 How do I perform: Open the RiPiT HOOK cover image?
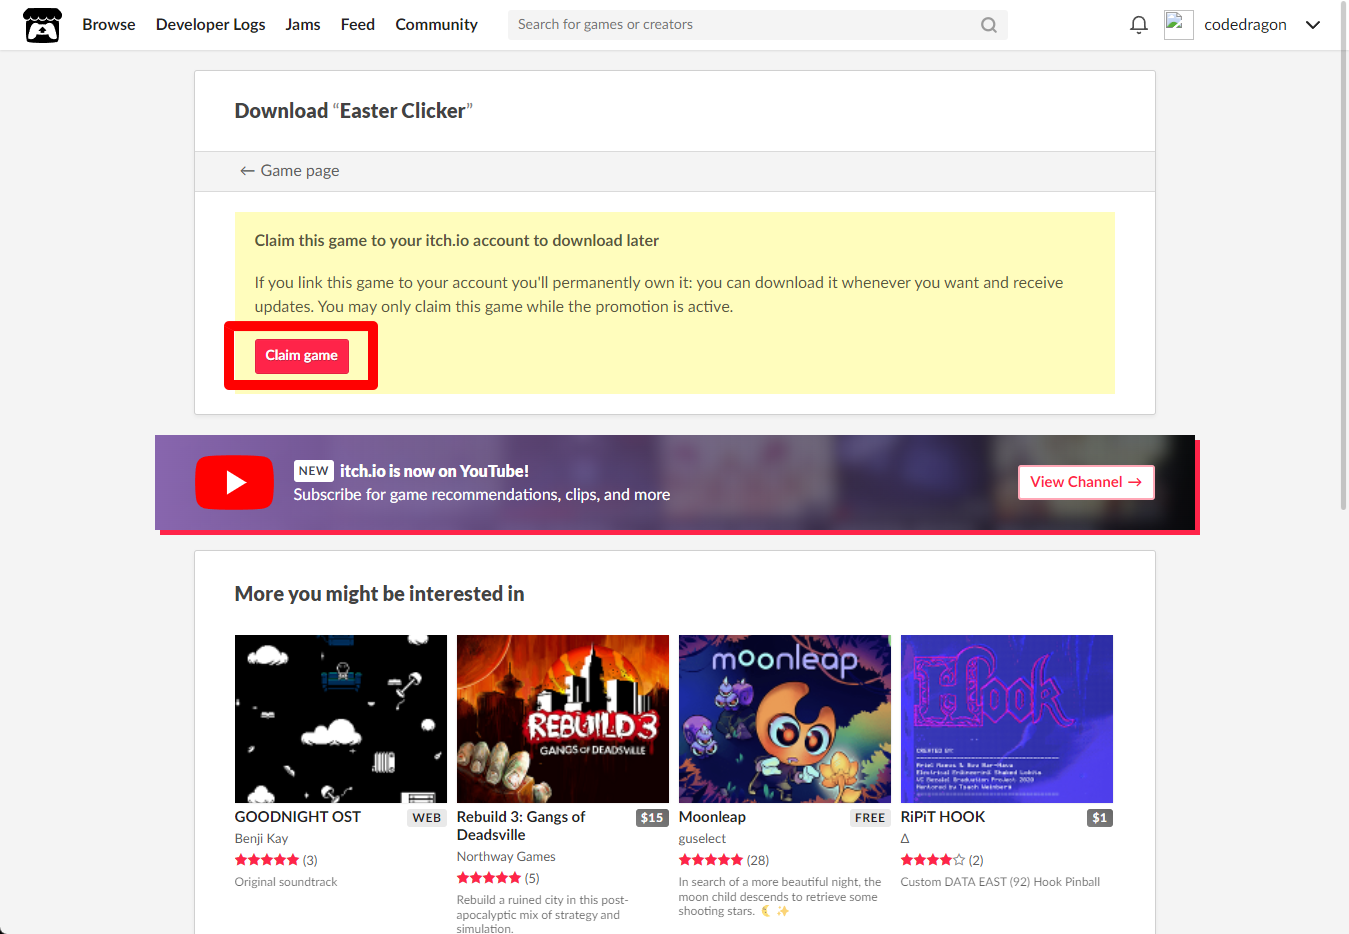click(x=1007, y=719)
